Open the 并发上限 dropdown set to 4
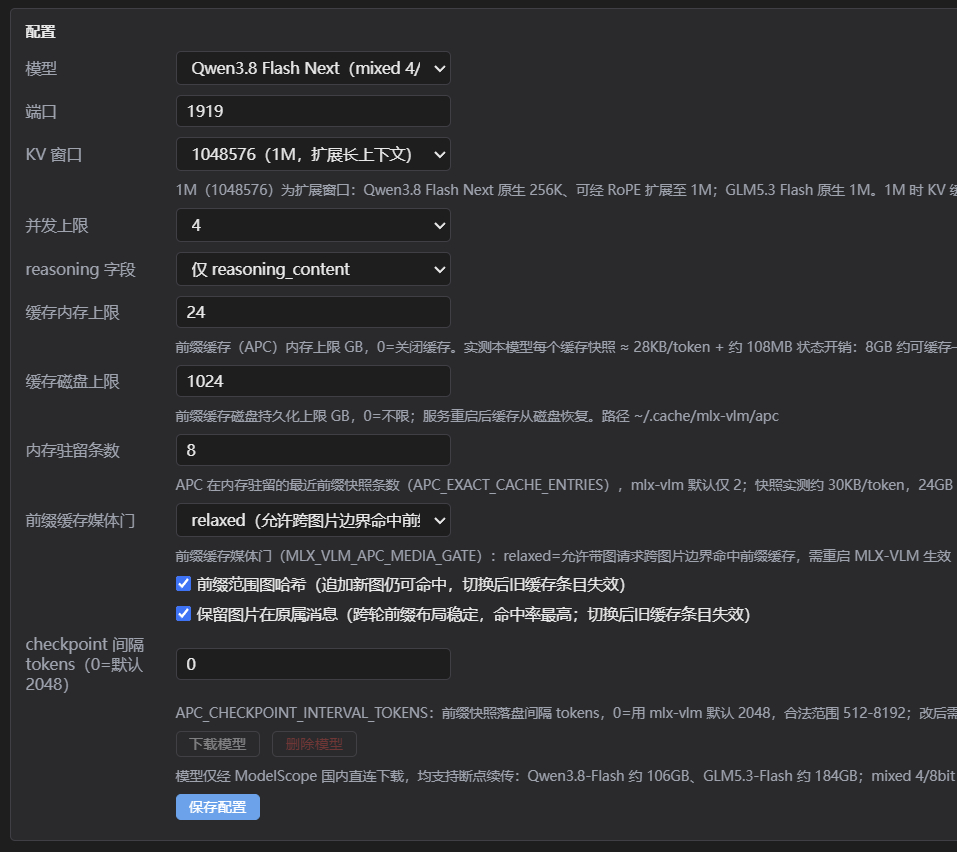Viewport: 957px width, 852px height. 313,225
